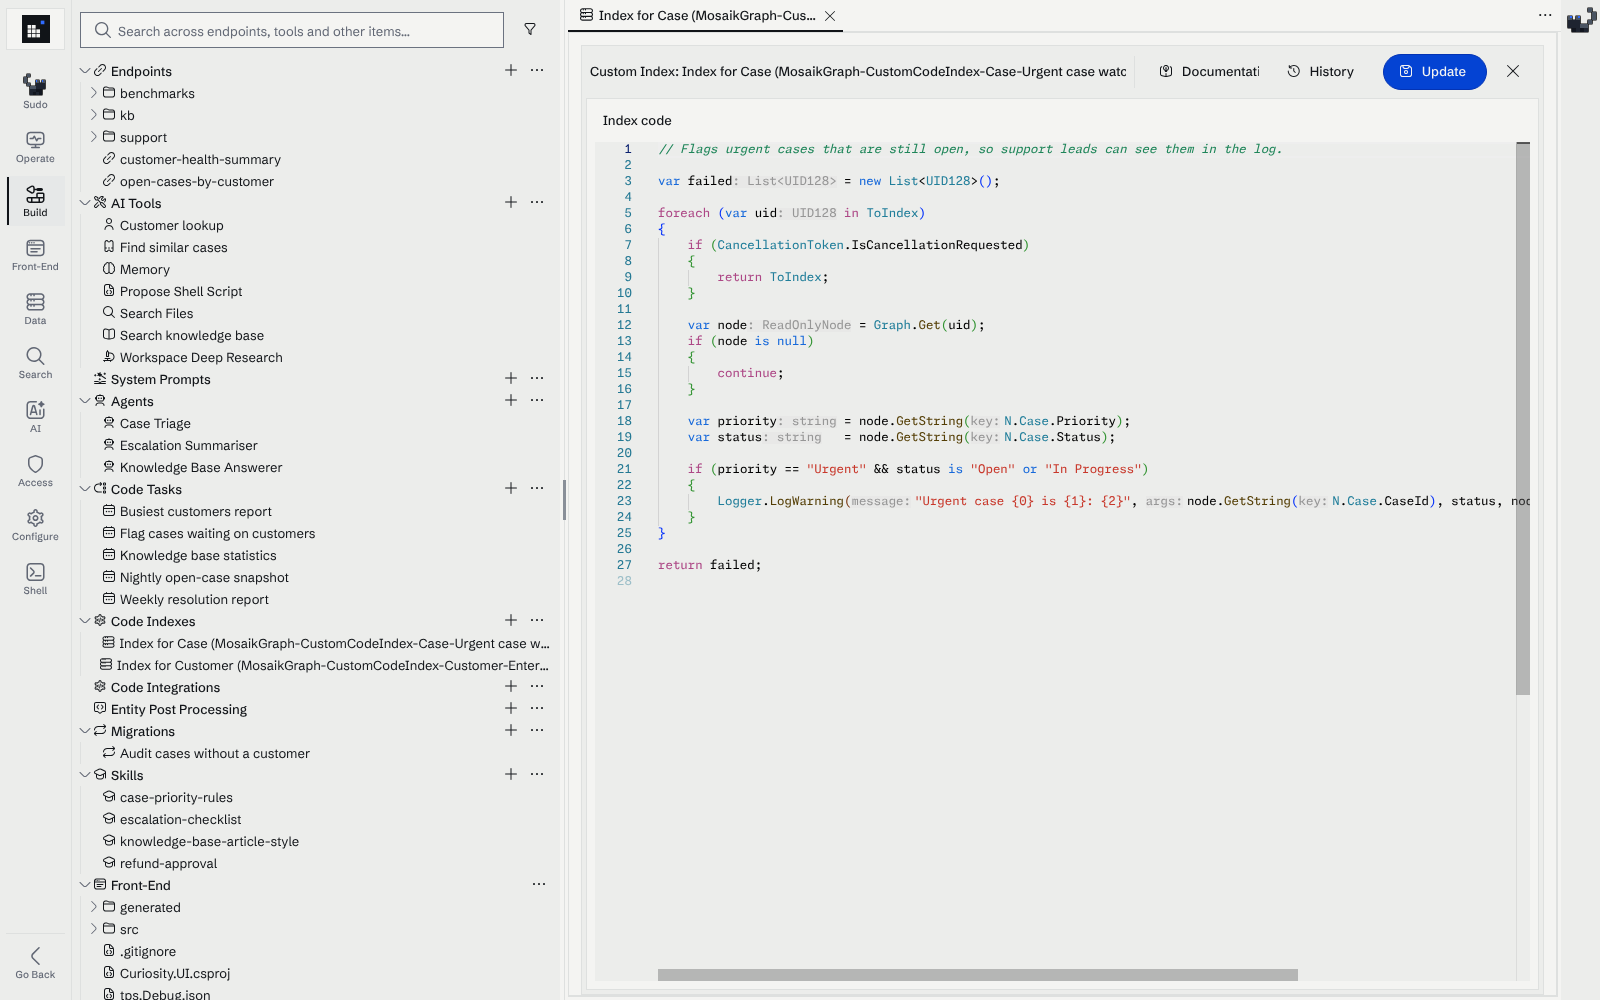The image size is (1600, 1000).
Task: Collapse the Code Tasks section
Action: click(85, 489)
